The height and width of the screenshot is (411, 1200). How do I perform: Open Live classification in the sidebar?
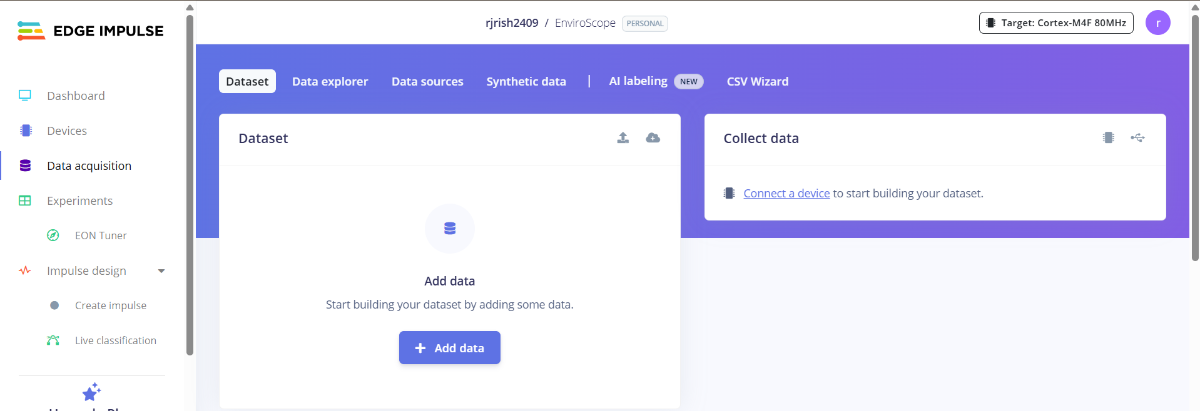tap(115, 341)
